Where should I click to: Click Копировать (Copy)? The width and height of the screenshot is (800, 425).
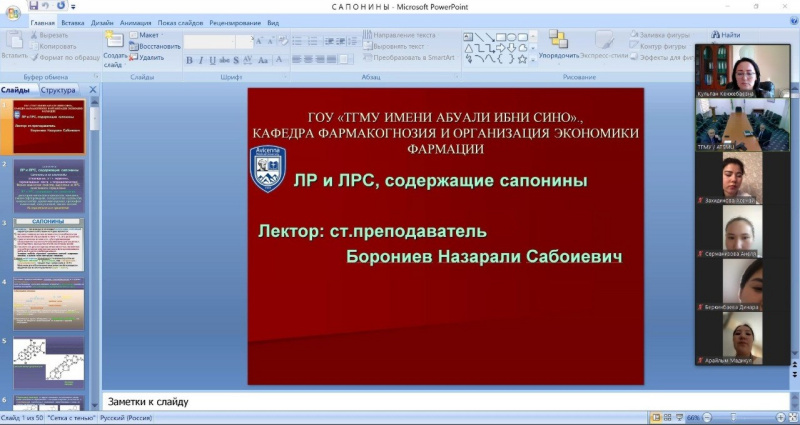tap(53, 46)
